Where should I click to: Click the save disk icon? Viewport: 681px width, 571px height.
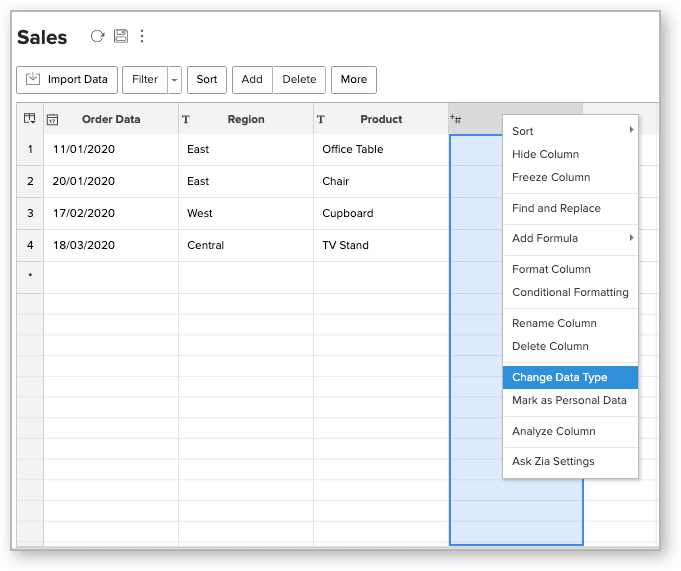click(x=120, y=37)
